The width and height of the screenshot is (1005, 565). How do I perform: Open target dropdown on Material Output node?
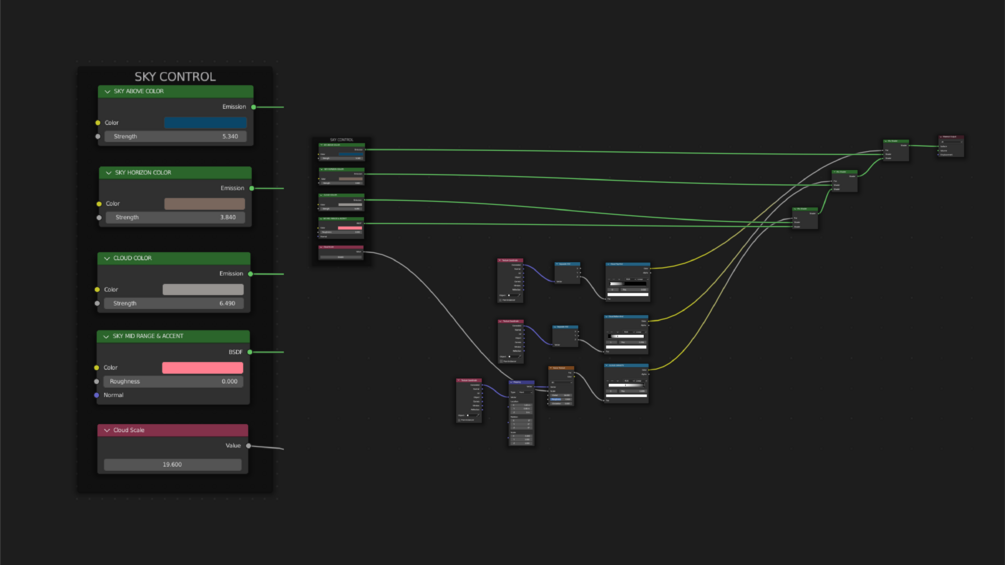tap(951, 142)
